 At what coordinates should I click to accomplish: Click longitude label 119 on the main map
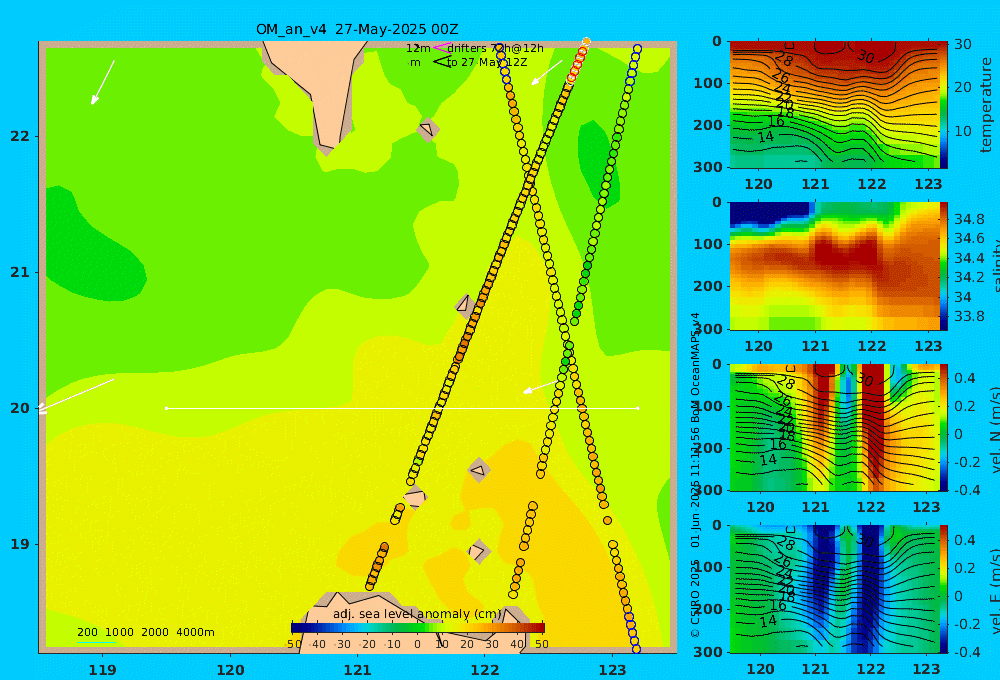pos(103,670)
